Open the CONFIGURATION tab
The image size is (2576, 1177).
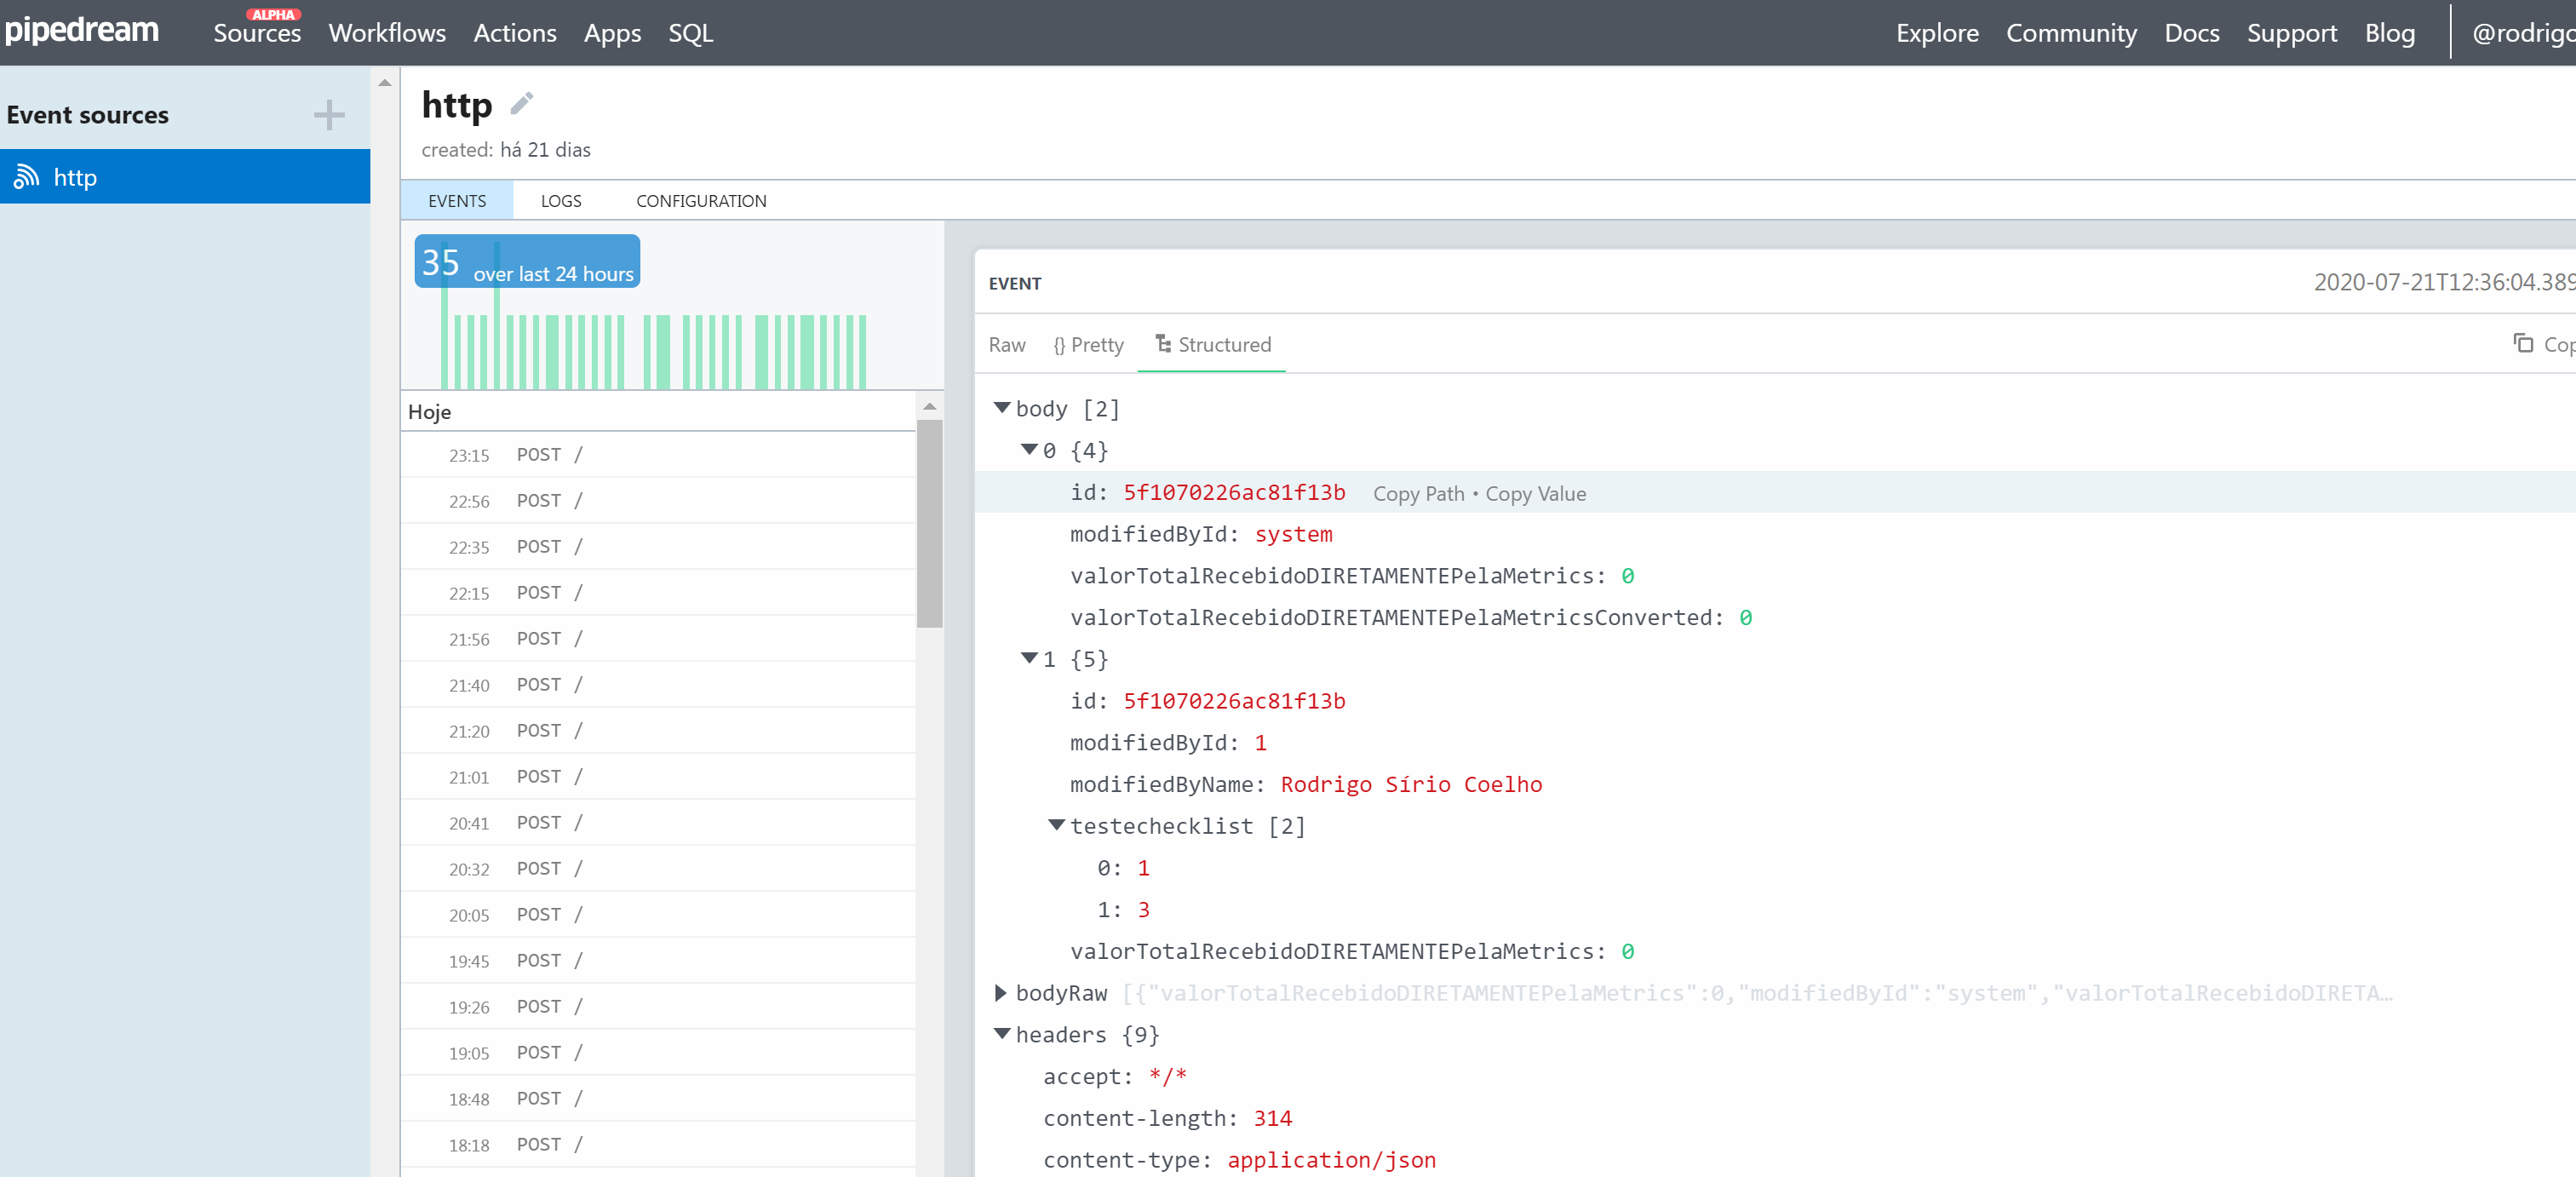pos(700,200)
